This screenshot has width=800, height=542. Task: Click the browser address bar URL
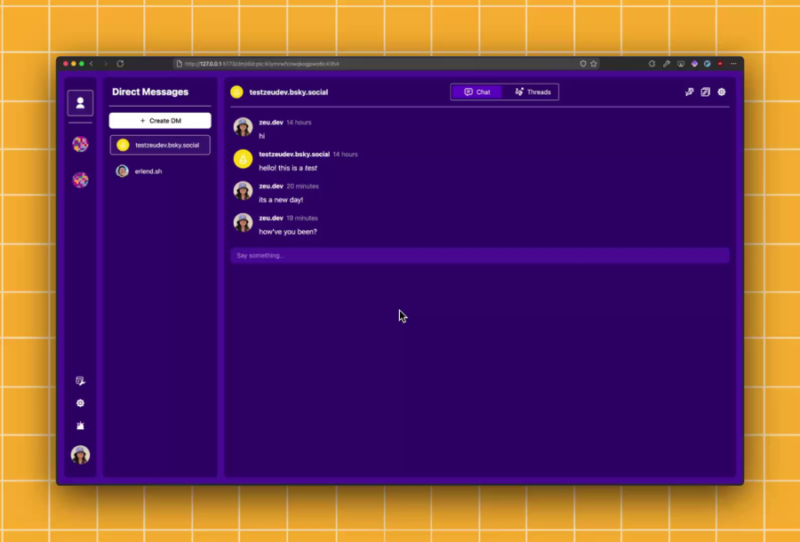pyautogui.click(x=262, y=64)
